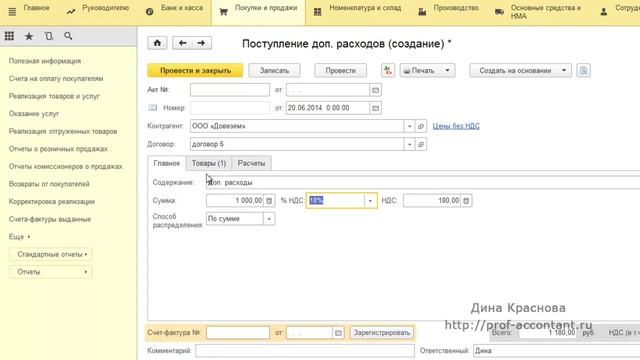The height and width of the screenshot is (360, 640).
Task: Expand the Контрагент dropdown arrow
Action: pyautogui.click(x=409, y=126)
